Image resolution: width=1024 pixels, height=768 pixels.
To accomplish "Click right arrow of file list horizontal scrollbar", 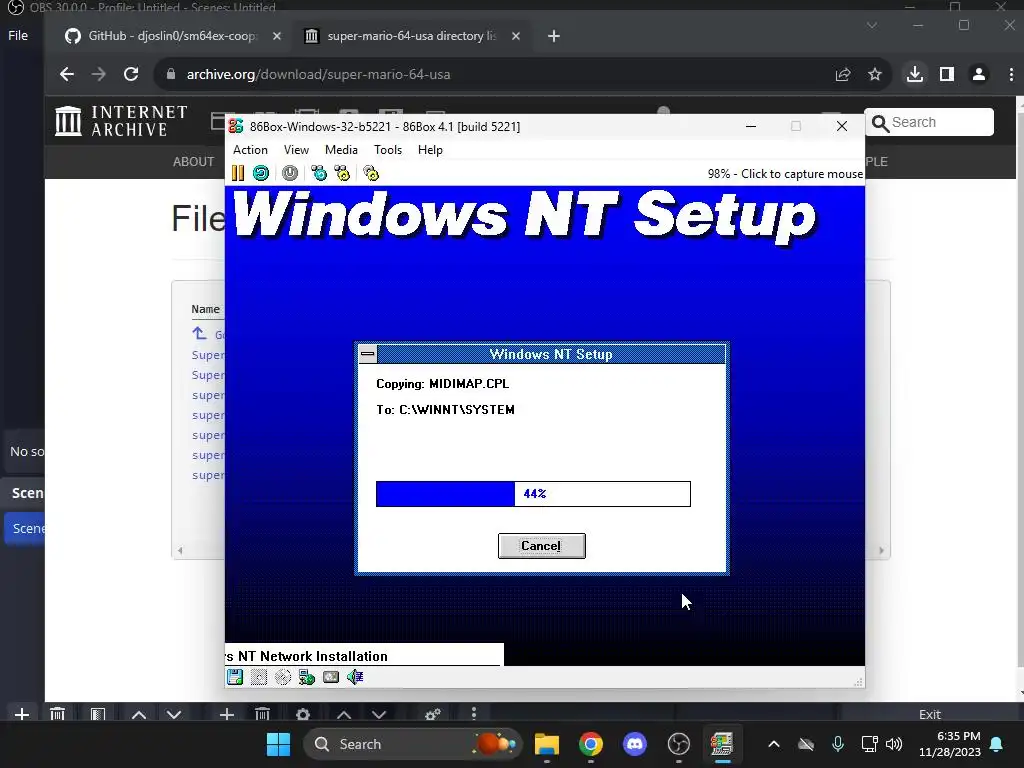I will pos(882,551).
